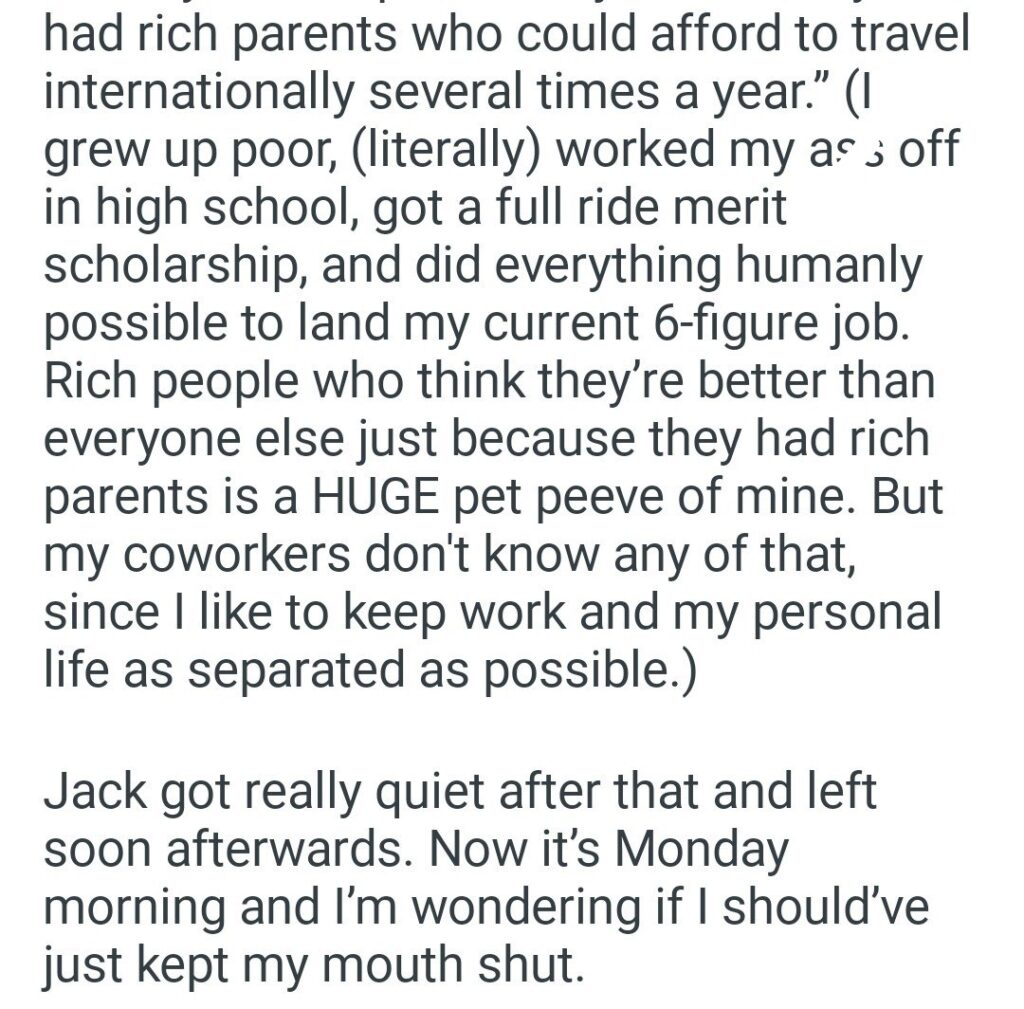Click the word "everyone"

coord(152,439)
